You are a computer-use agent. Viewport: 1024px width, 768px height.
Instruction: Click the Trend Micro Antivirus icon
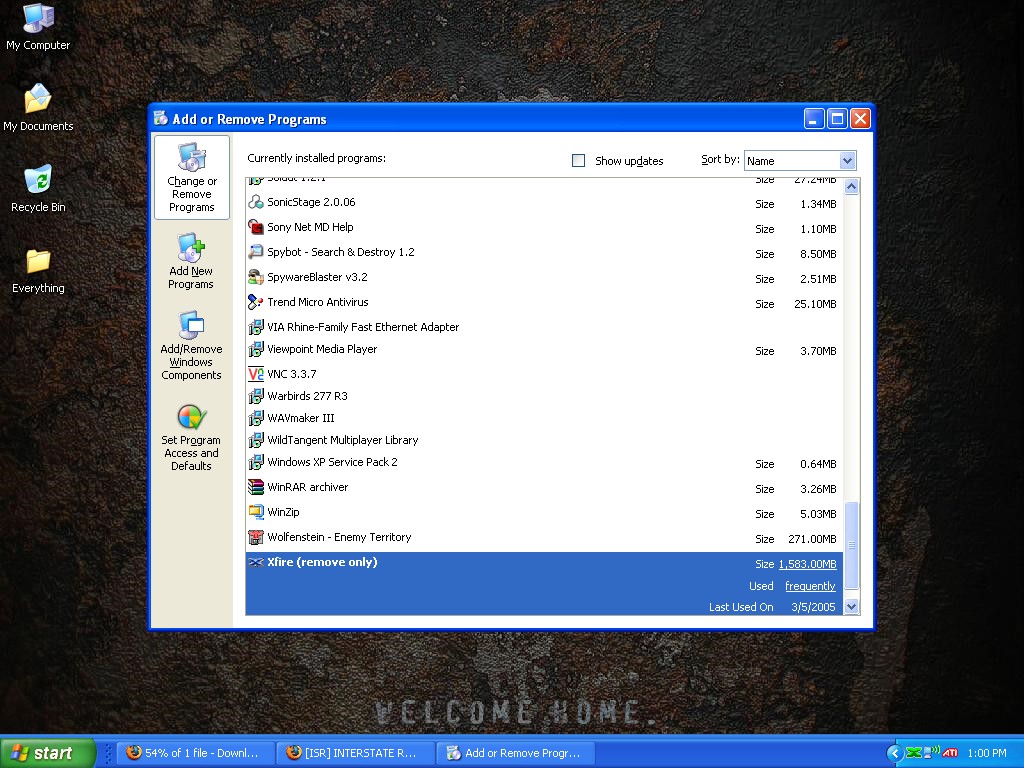pyautogui.click(x=255, y=302)
